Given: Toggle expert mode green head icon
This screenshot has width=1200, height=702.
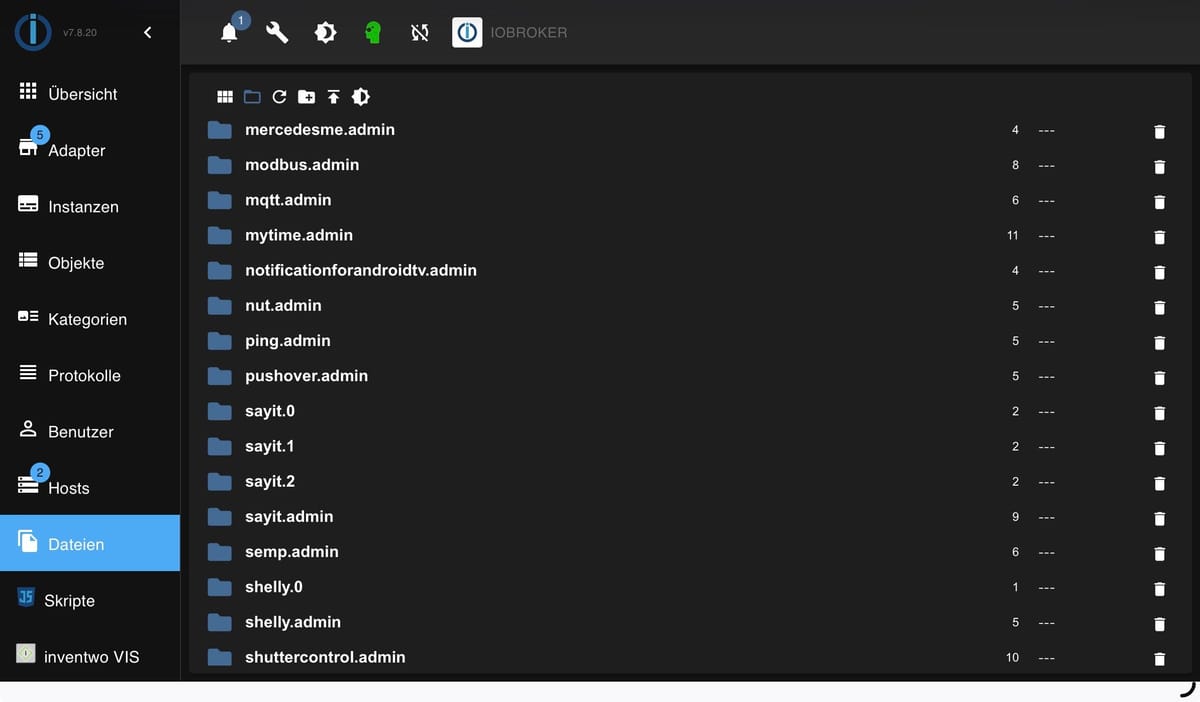Looking at the screenshot, I should [x=373, y=33].
